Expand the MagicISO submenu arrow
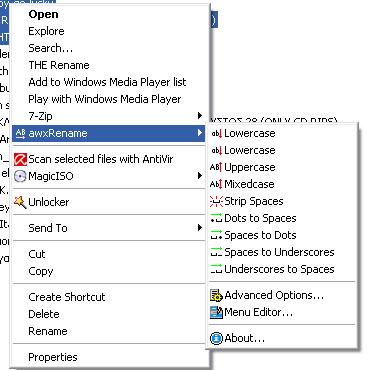375x370 pixels. click(x=200, y=176)
